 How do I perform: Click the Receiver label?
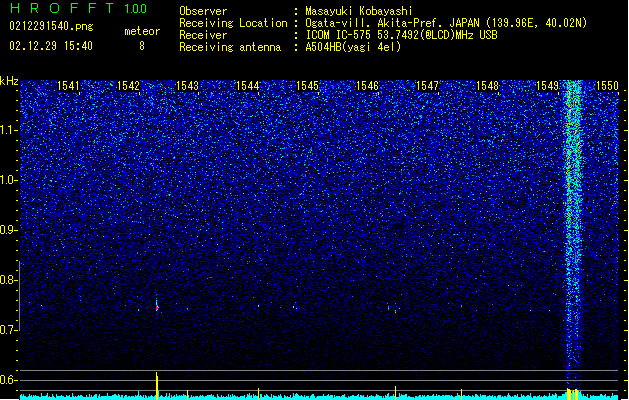pyautogui.click(x=203, y=35)
